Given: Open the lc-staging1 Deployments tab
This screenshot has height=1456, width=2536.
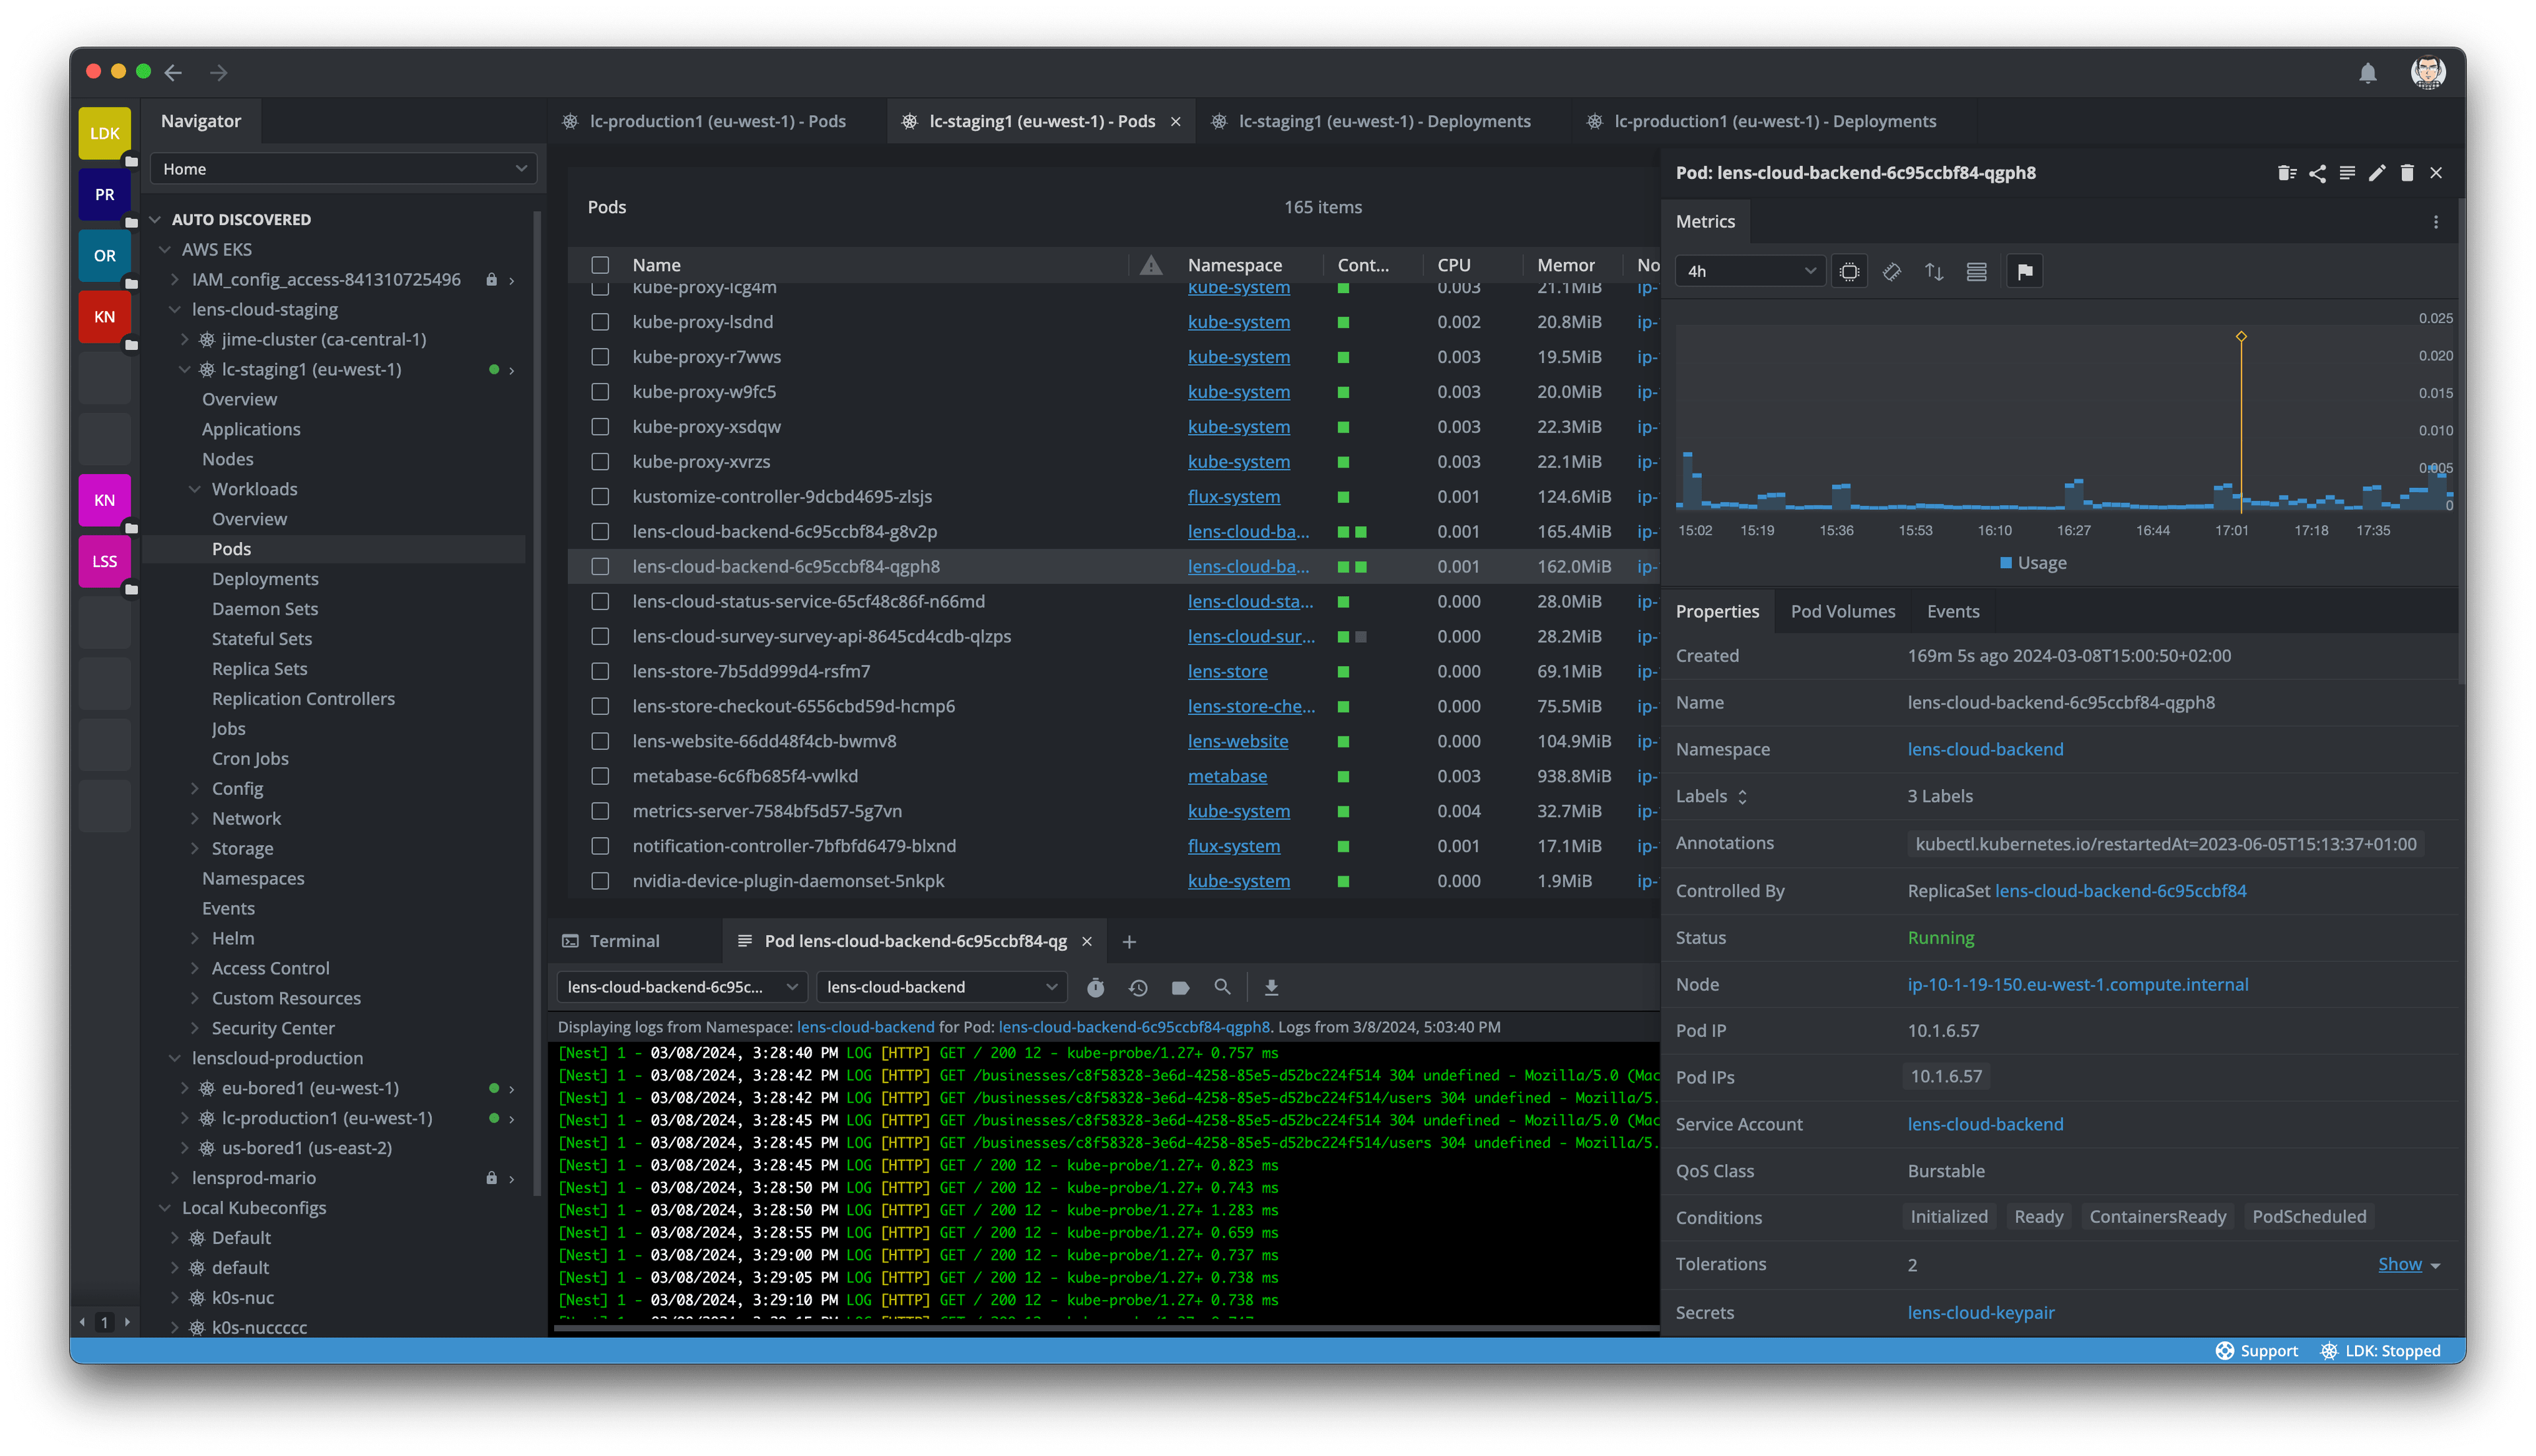Looking at the screenshot, I should [1383, 121].
